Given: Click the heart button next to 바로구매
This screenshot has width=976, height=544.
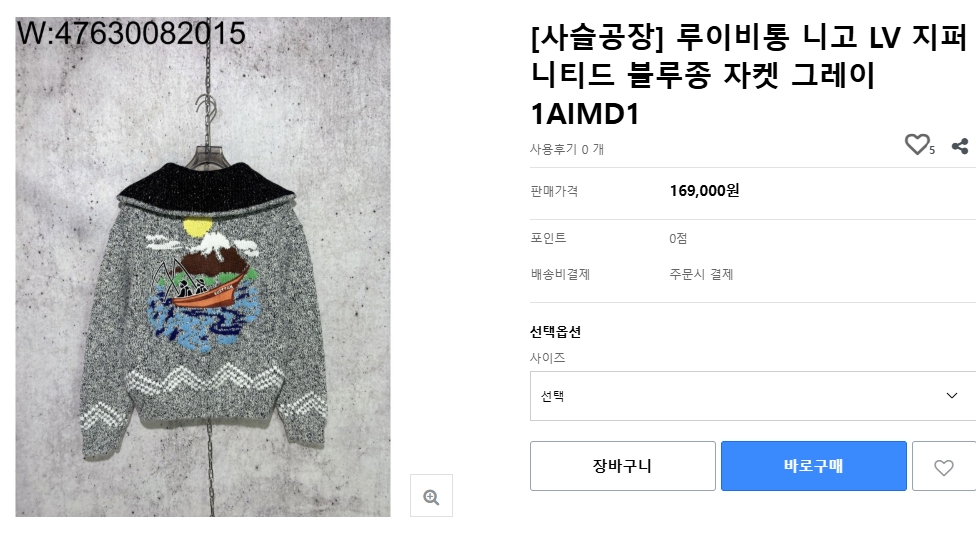Looking at the screenshot, I should tap(943, 467).
